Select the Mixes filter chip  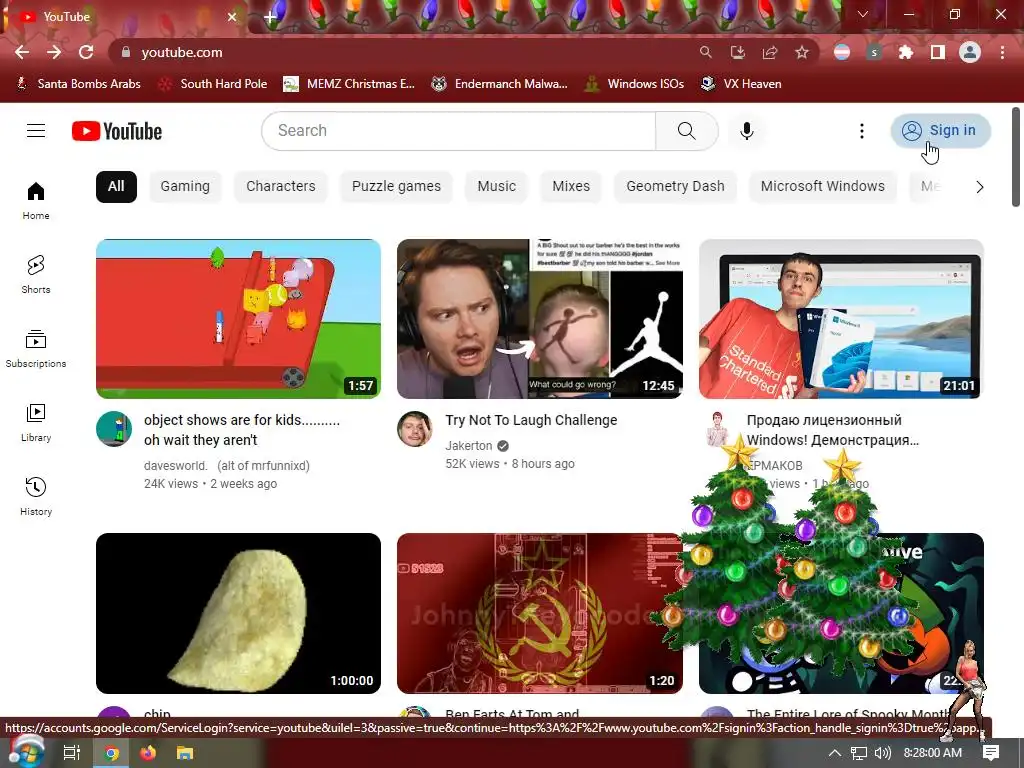point(571,187)
